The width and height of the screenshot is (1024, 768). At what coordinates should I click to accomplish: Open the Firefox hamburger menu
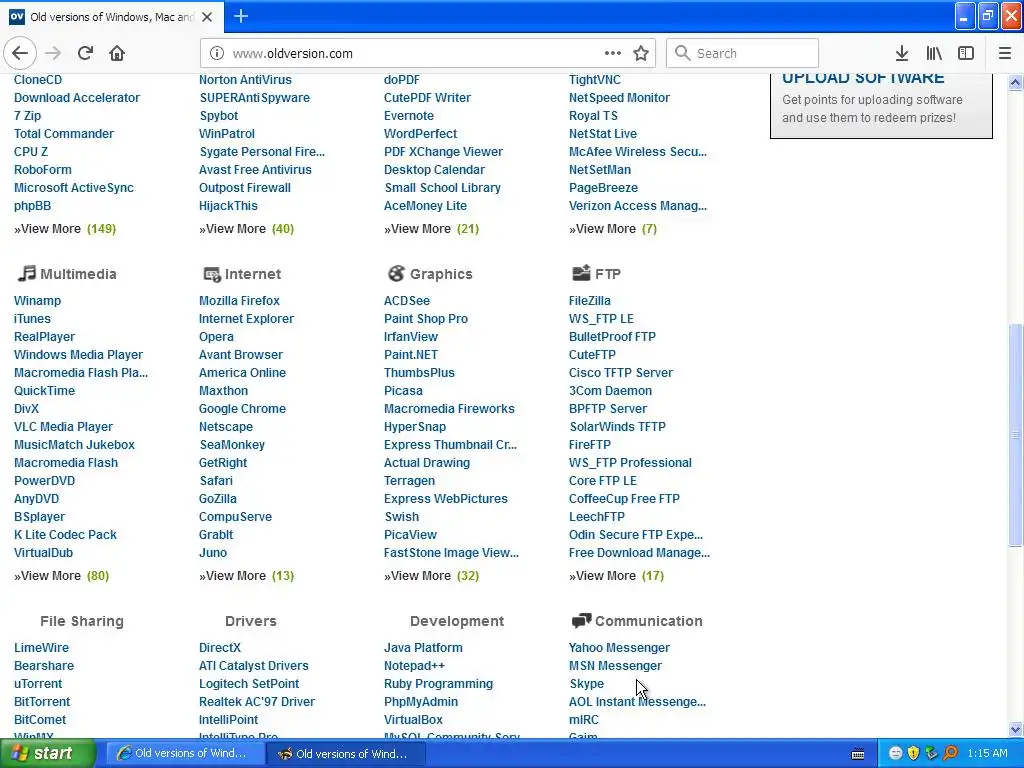pyautogui.click(x=1005, y=54)
